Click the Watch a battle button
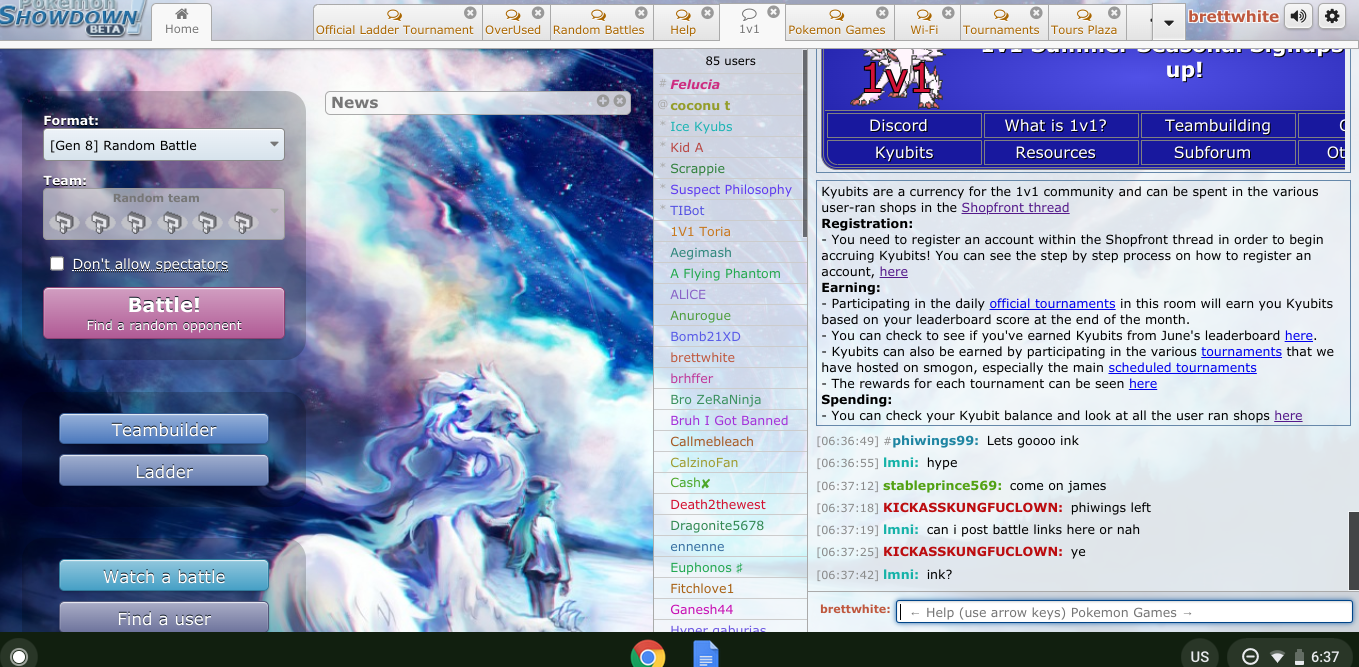Image resolution: width=1359 pixels, height=667 pixels. (164, 577)
